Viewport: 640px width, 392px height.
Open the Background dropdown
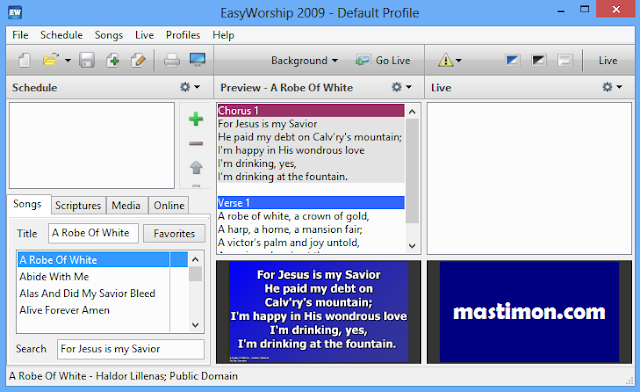[304, 60]
